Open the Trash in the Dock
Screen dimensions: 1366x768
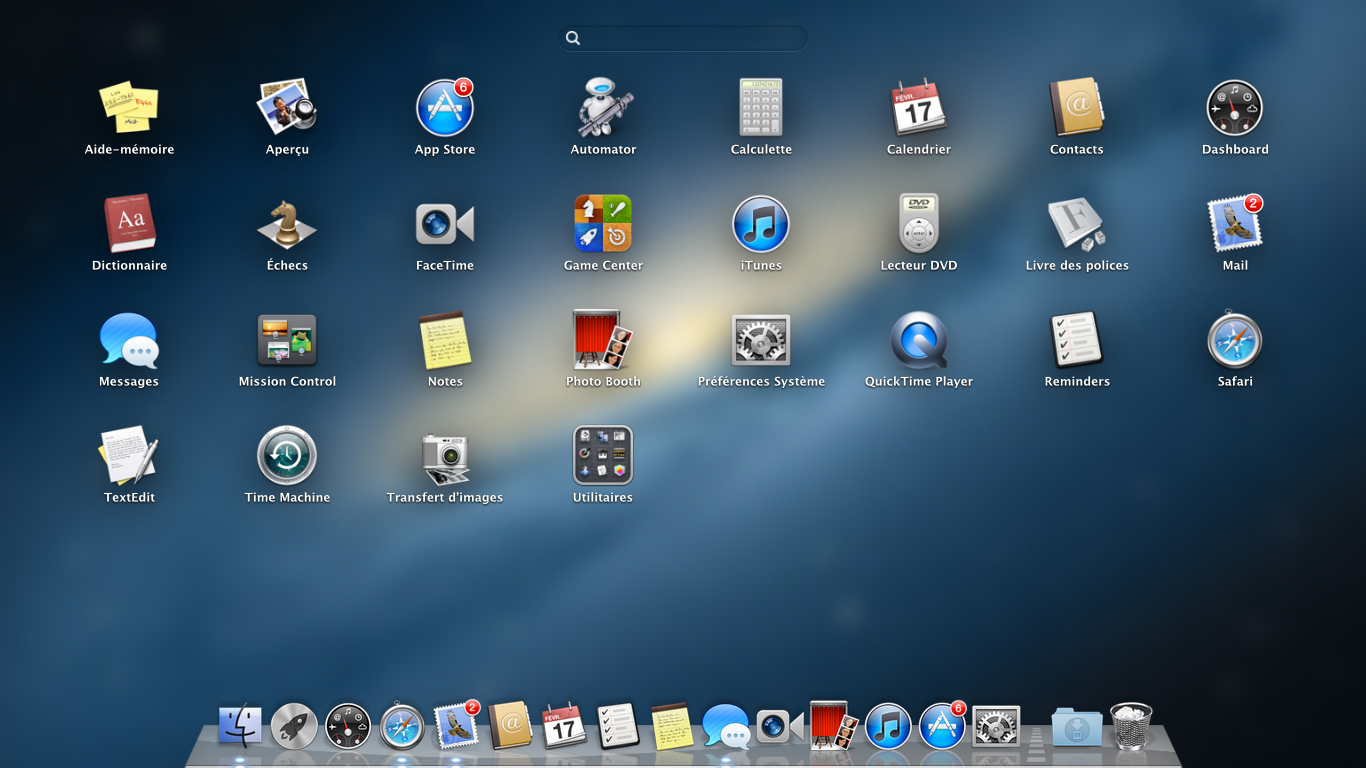[x=1131, y=727]
